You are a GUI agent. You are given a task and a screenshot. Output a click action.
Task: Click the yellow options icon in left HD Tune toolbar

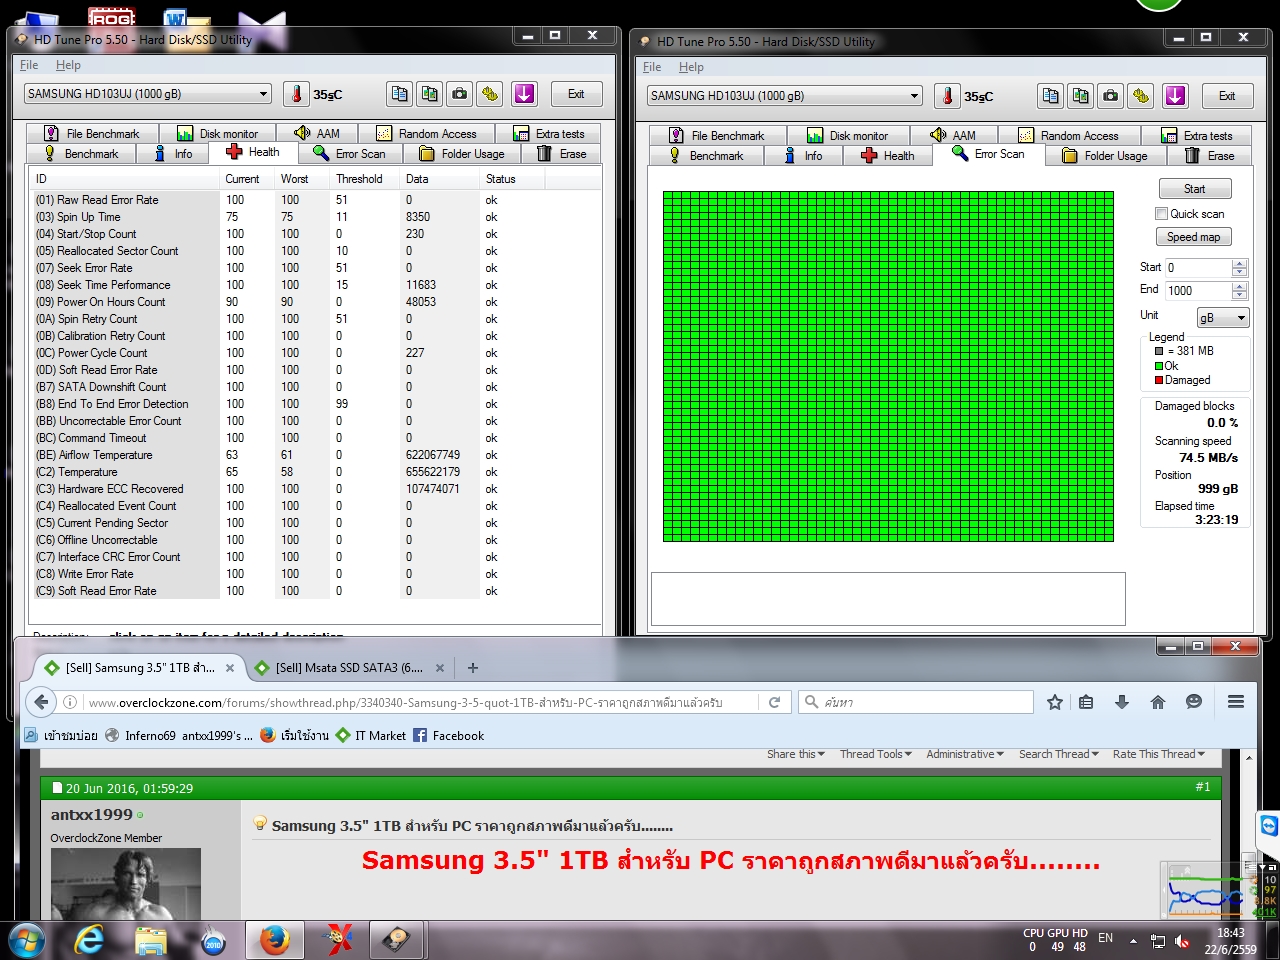click(489, 94)
